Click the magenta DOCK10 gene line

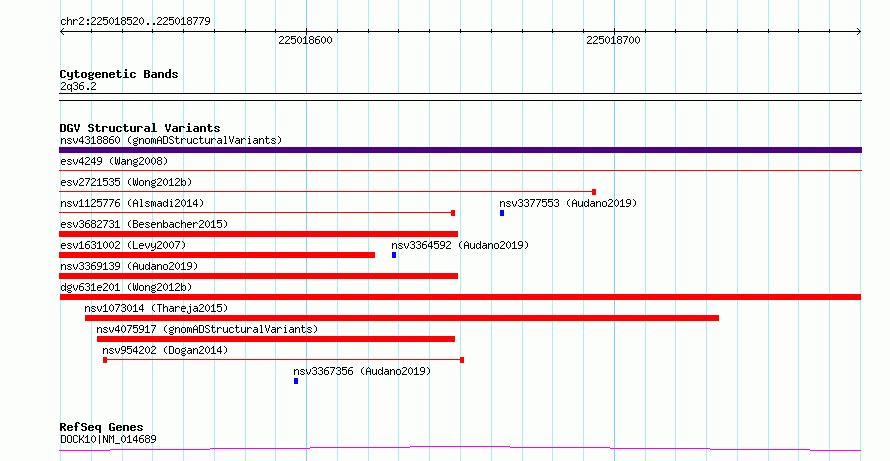460,449
